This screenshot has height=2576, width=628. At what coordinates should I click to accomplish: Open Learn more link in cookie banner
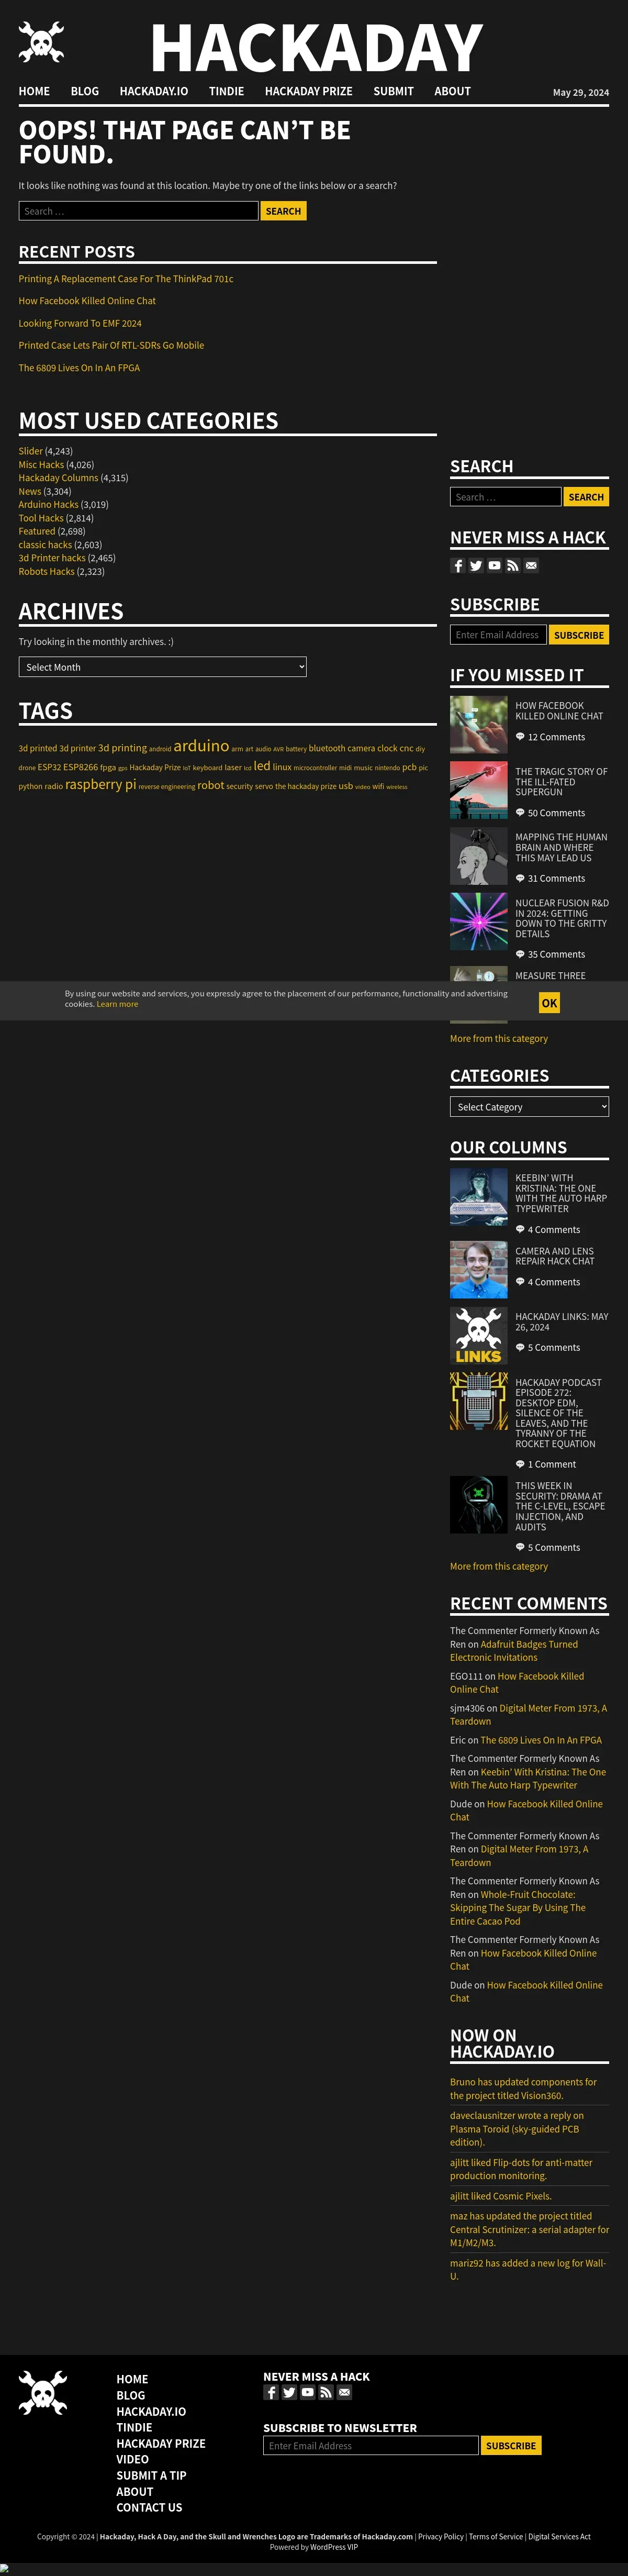click(x=117, y=1004)
